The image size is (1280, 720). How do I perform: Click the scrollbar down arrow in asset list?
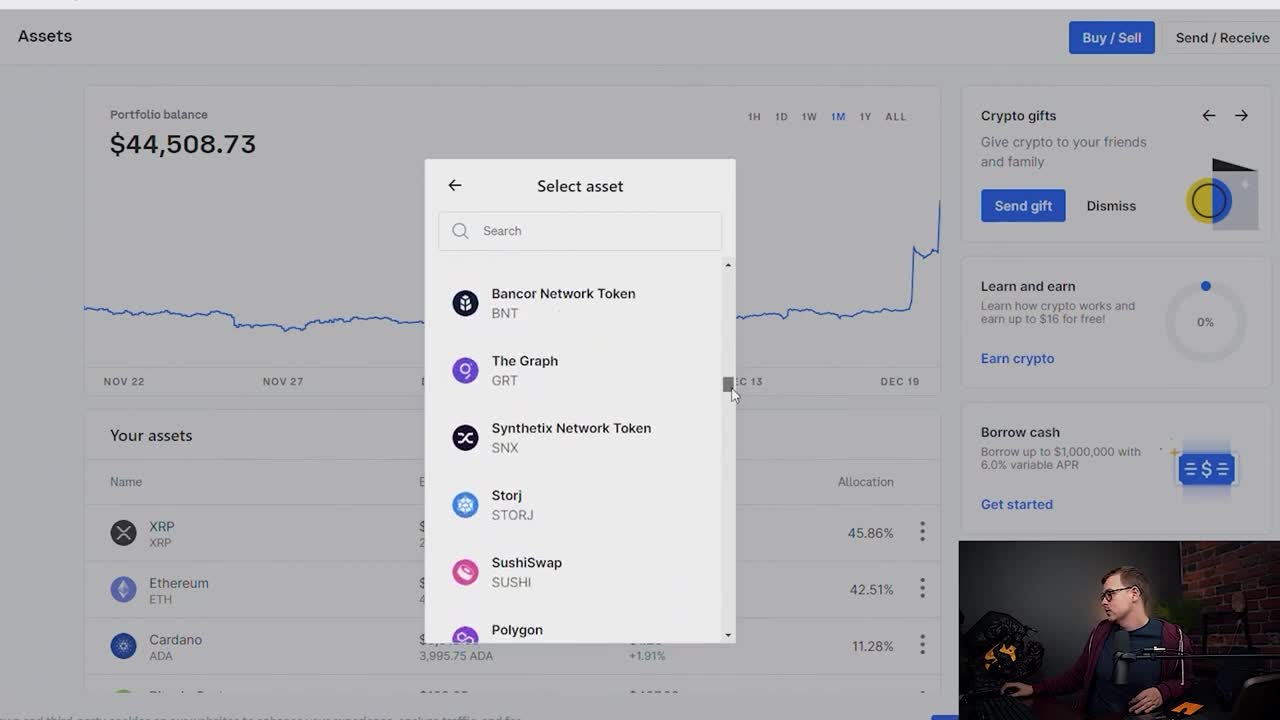(x=728, y=635)
